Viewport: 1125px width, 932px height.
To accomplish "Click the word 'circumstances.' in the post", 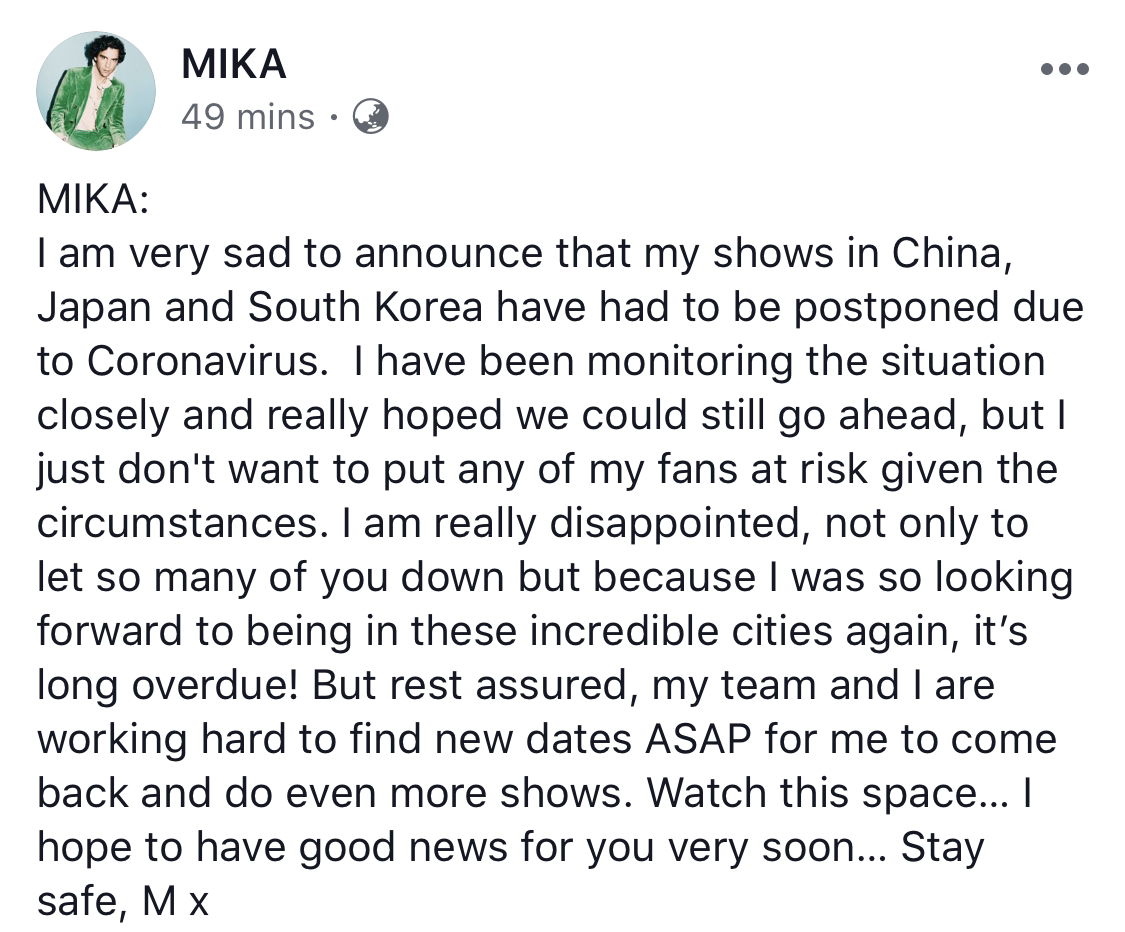I will (177, 523).
